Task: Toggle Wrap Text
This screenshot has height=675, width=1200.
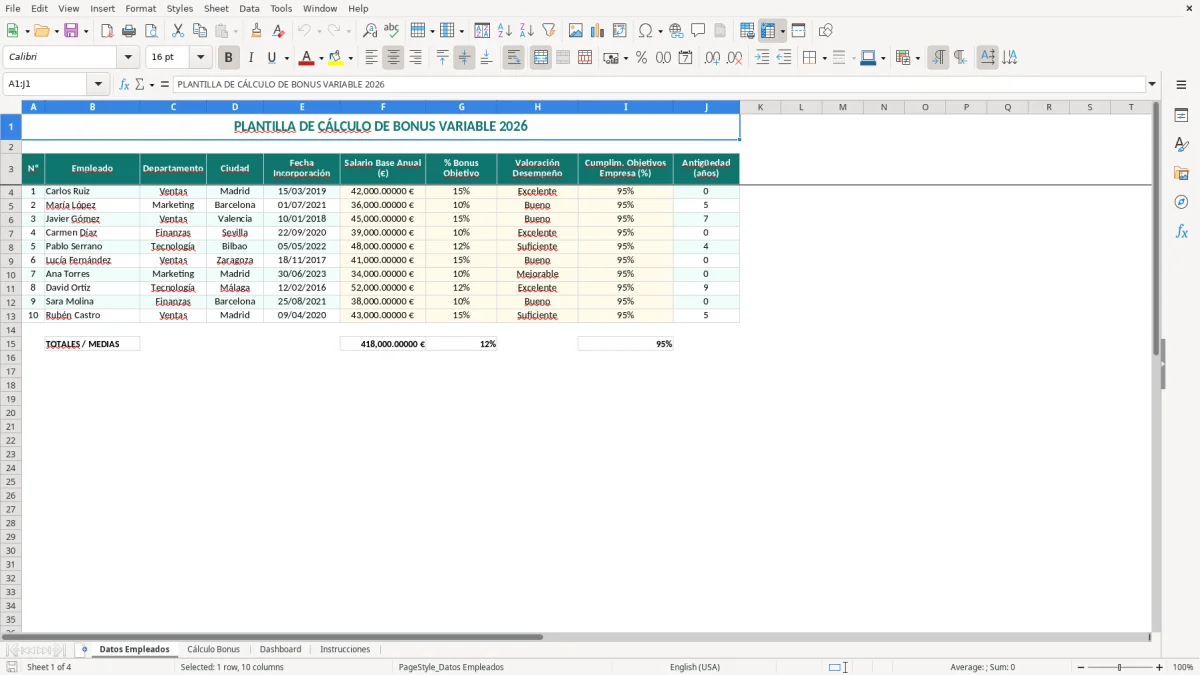Action: pyautogui.click(x=514, y=58)
